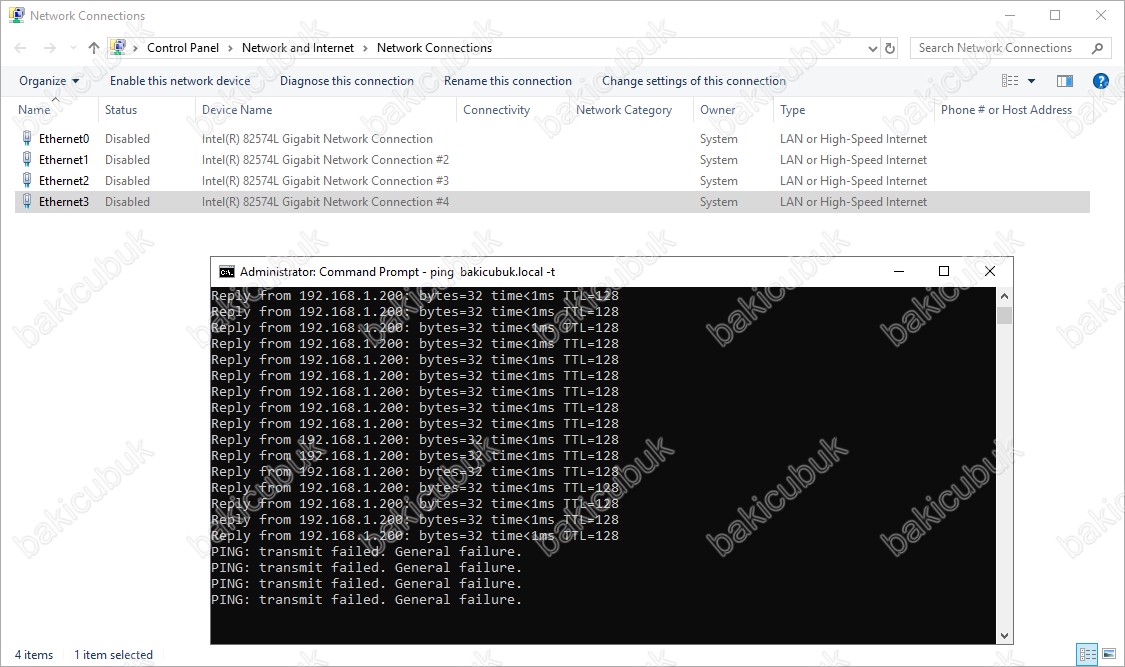Open the recent locations dropdown arrow

point(72,48)
